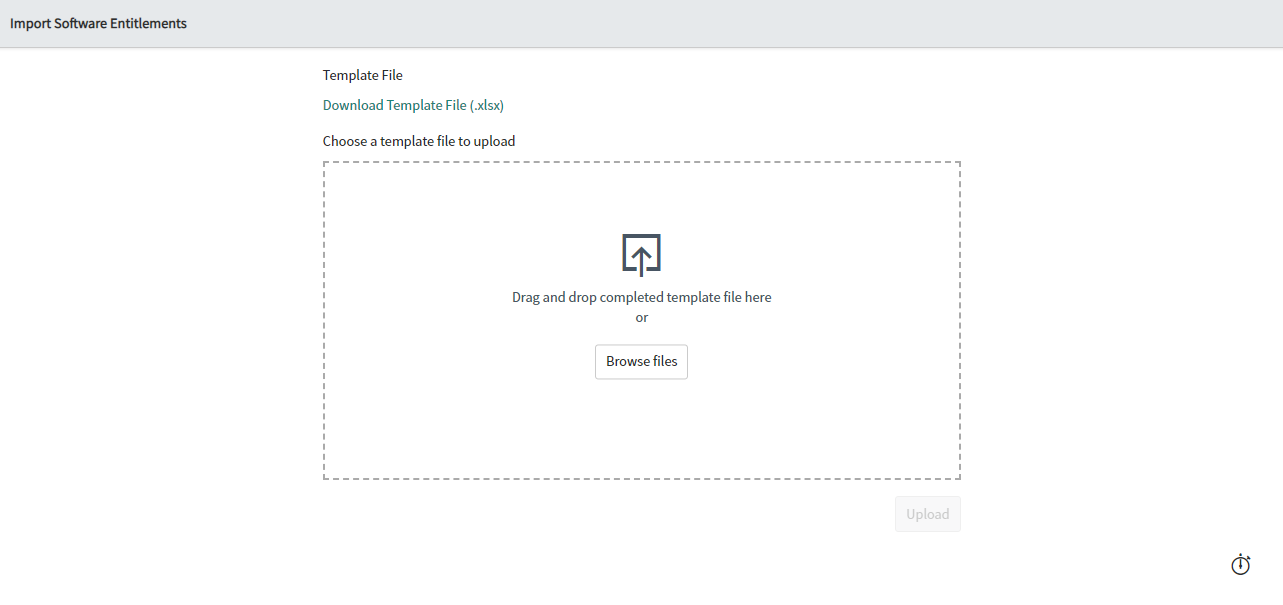Select the Template File section label
The height and width of the screenshot is (605, 1283).
362,74
